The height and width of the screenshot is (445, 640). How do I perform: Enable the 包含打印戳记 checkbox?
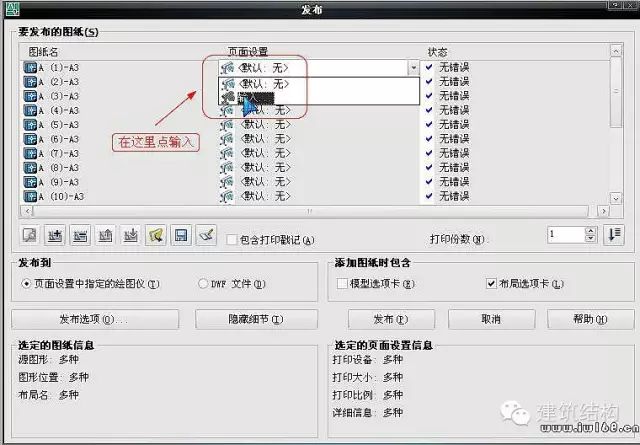coord(233,240)
